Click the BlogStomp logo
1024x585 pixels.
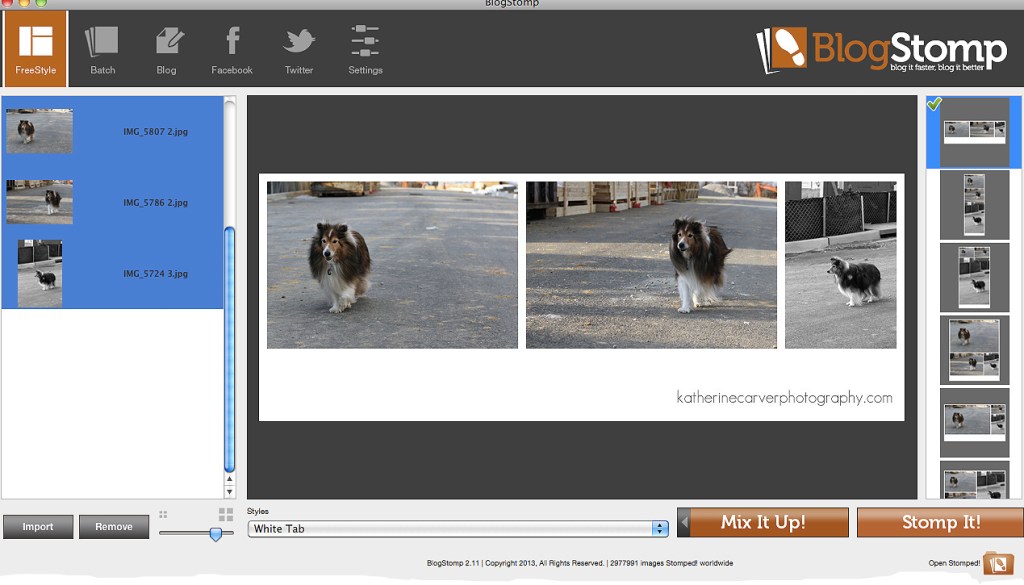coord(880,46)
